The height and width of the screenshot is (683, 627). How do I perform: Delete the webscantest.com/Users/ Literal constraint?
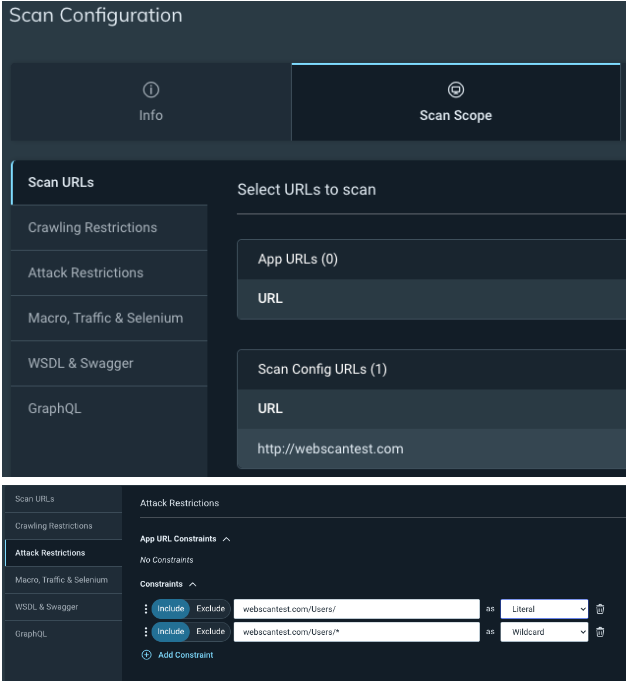pos(600,608)
